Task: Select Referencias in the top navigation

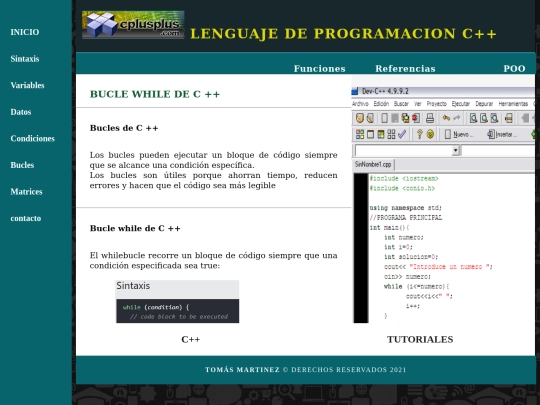Action: click(405, 69)
